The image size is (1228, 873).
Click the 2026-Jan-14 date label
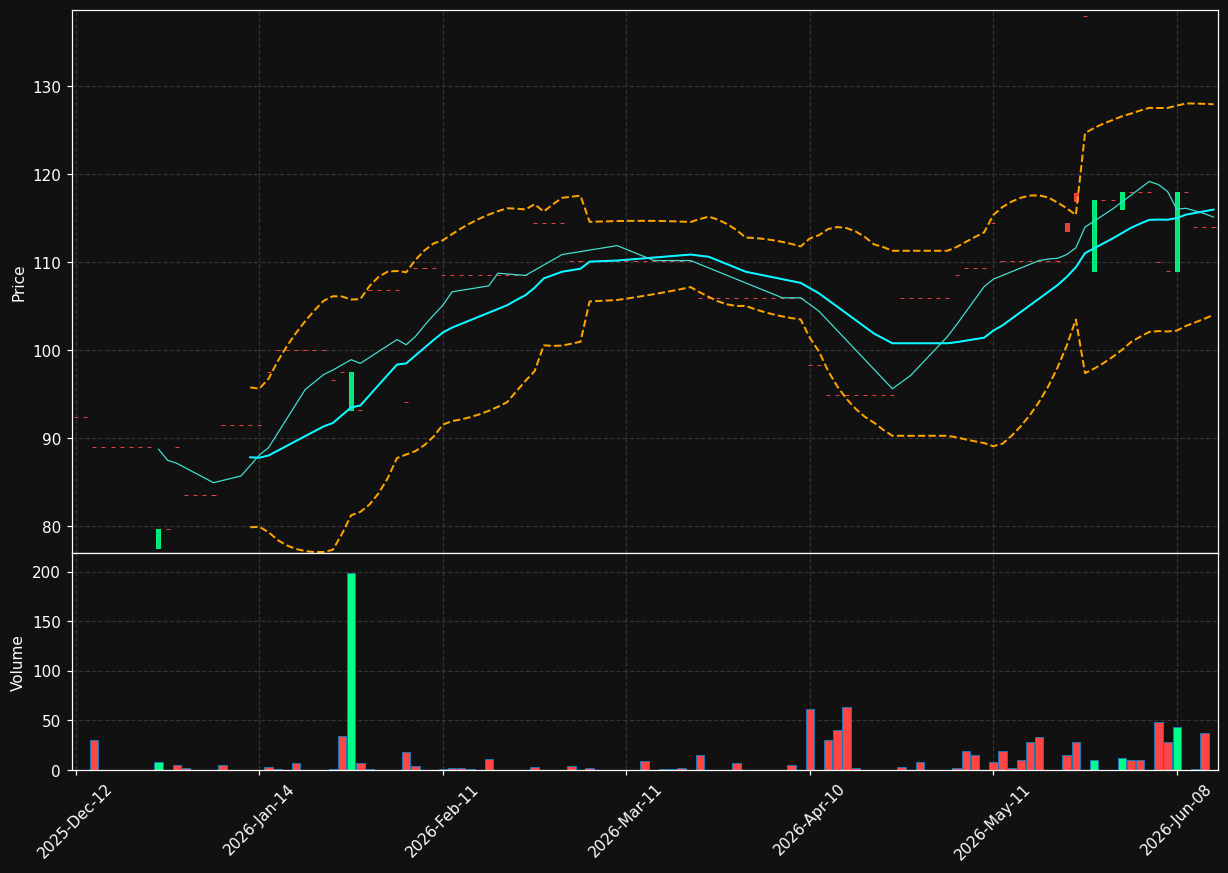[259, 821]
